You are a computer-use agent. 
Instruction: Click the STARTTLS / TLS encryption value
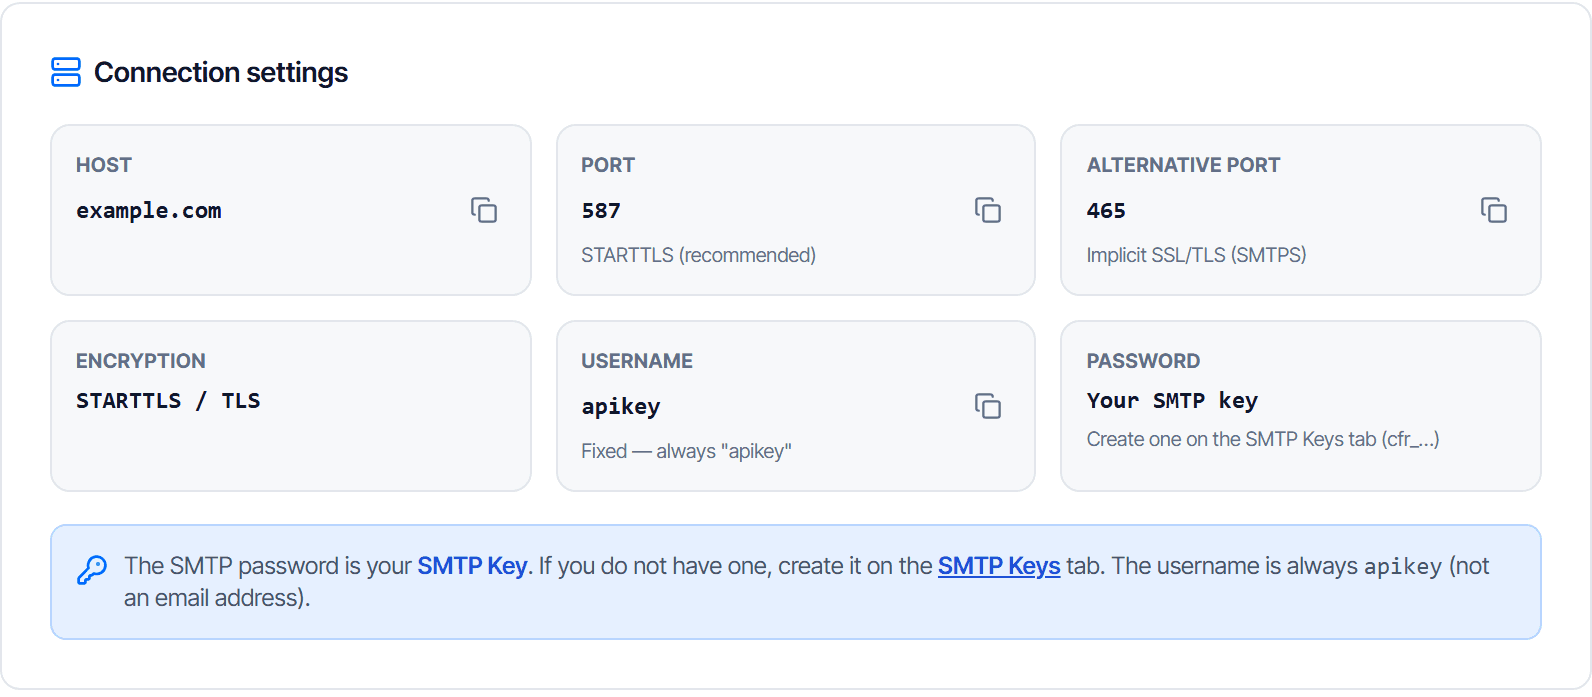(x=168, y=400)
